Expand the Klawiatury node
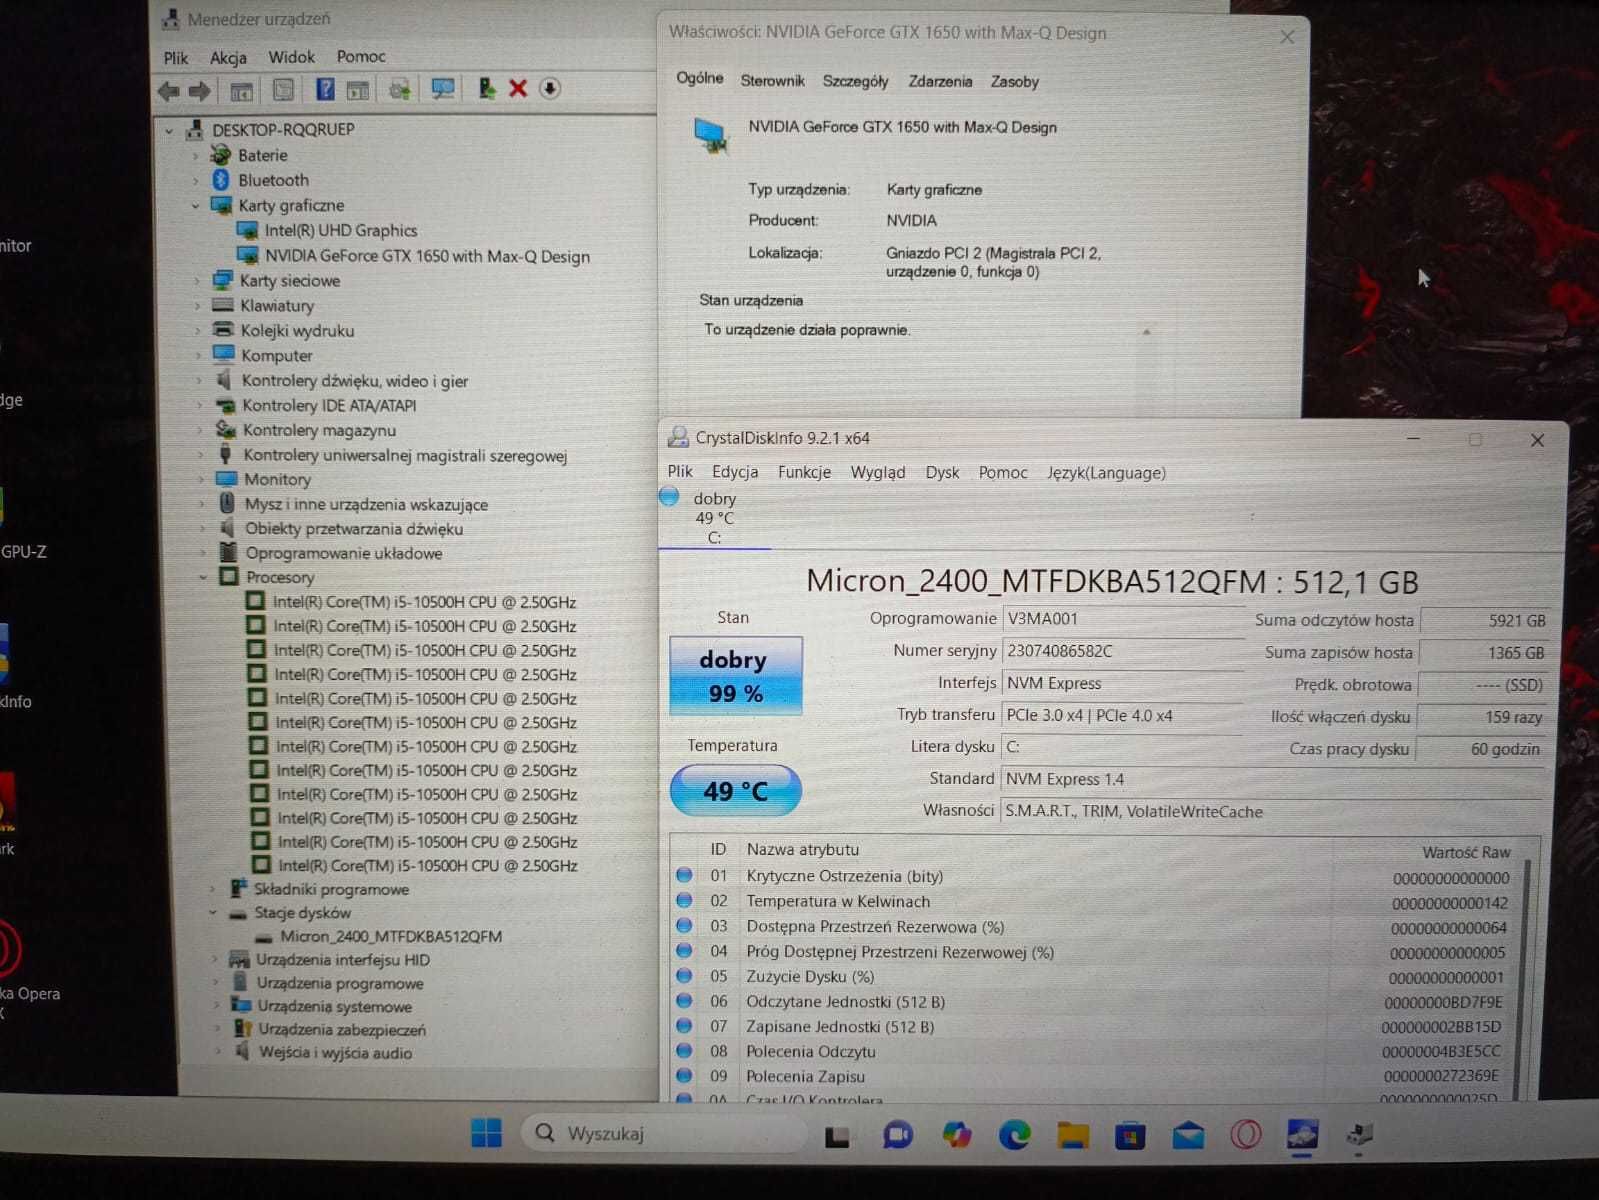Viewport: 1599px width, 1200px height. [x=197, y=306]
